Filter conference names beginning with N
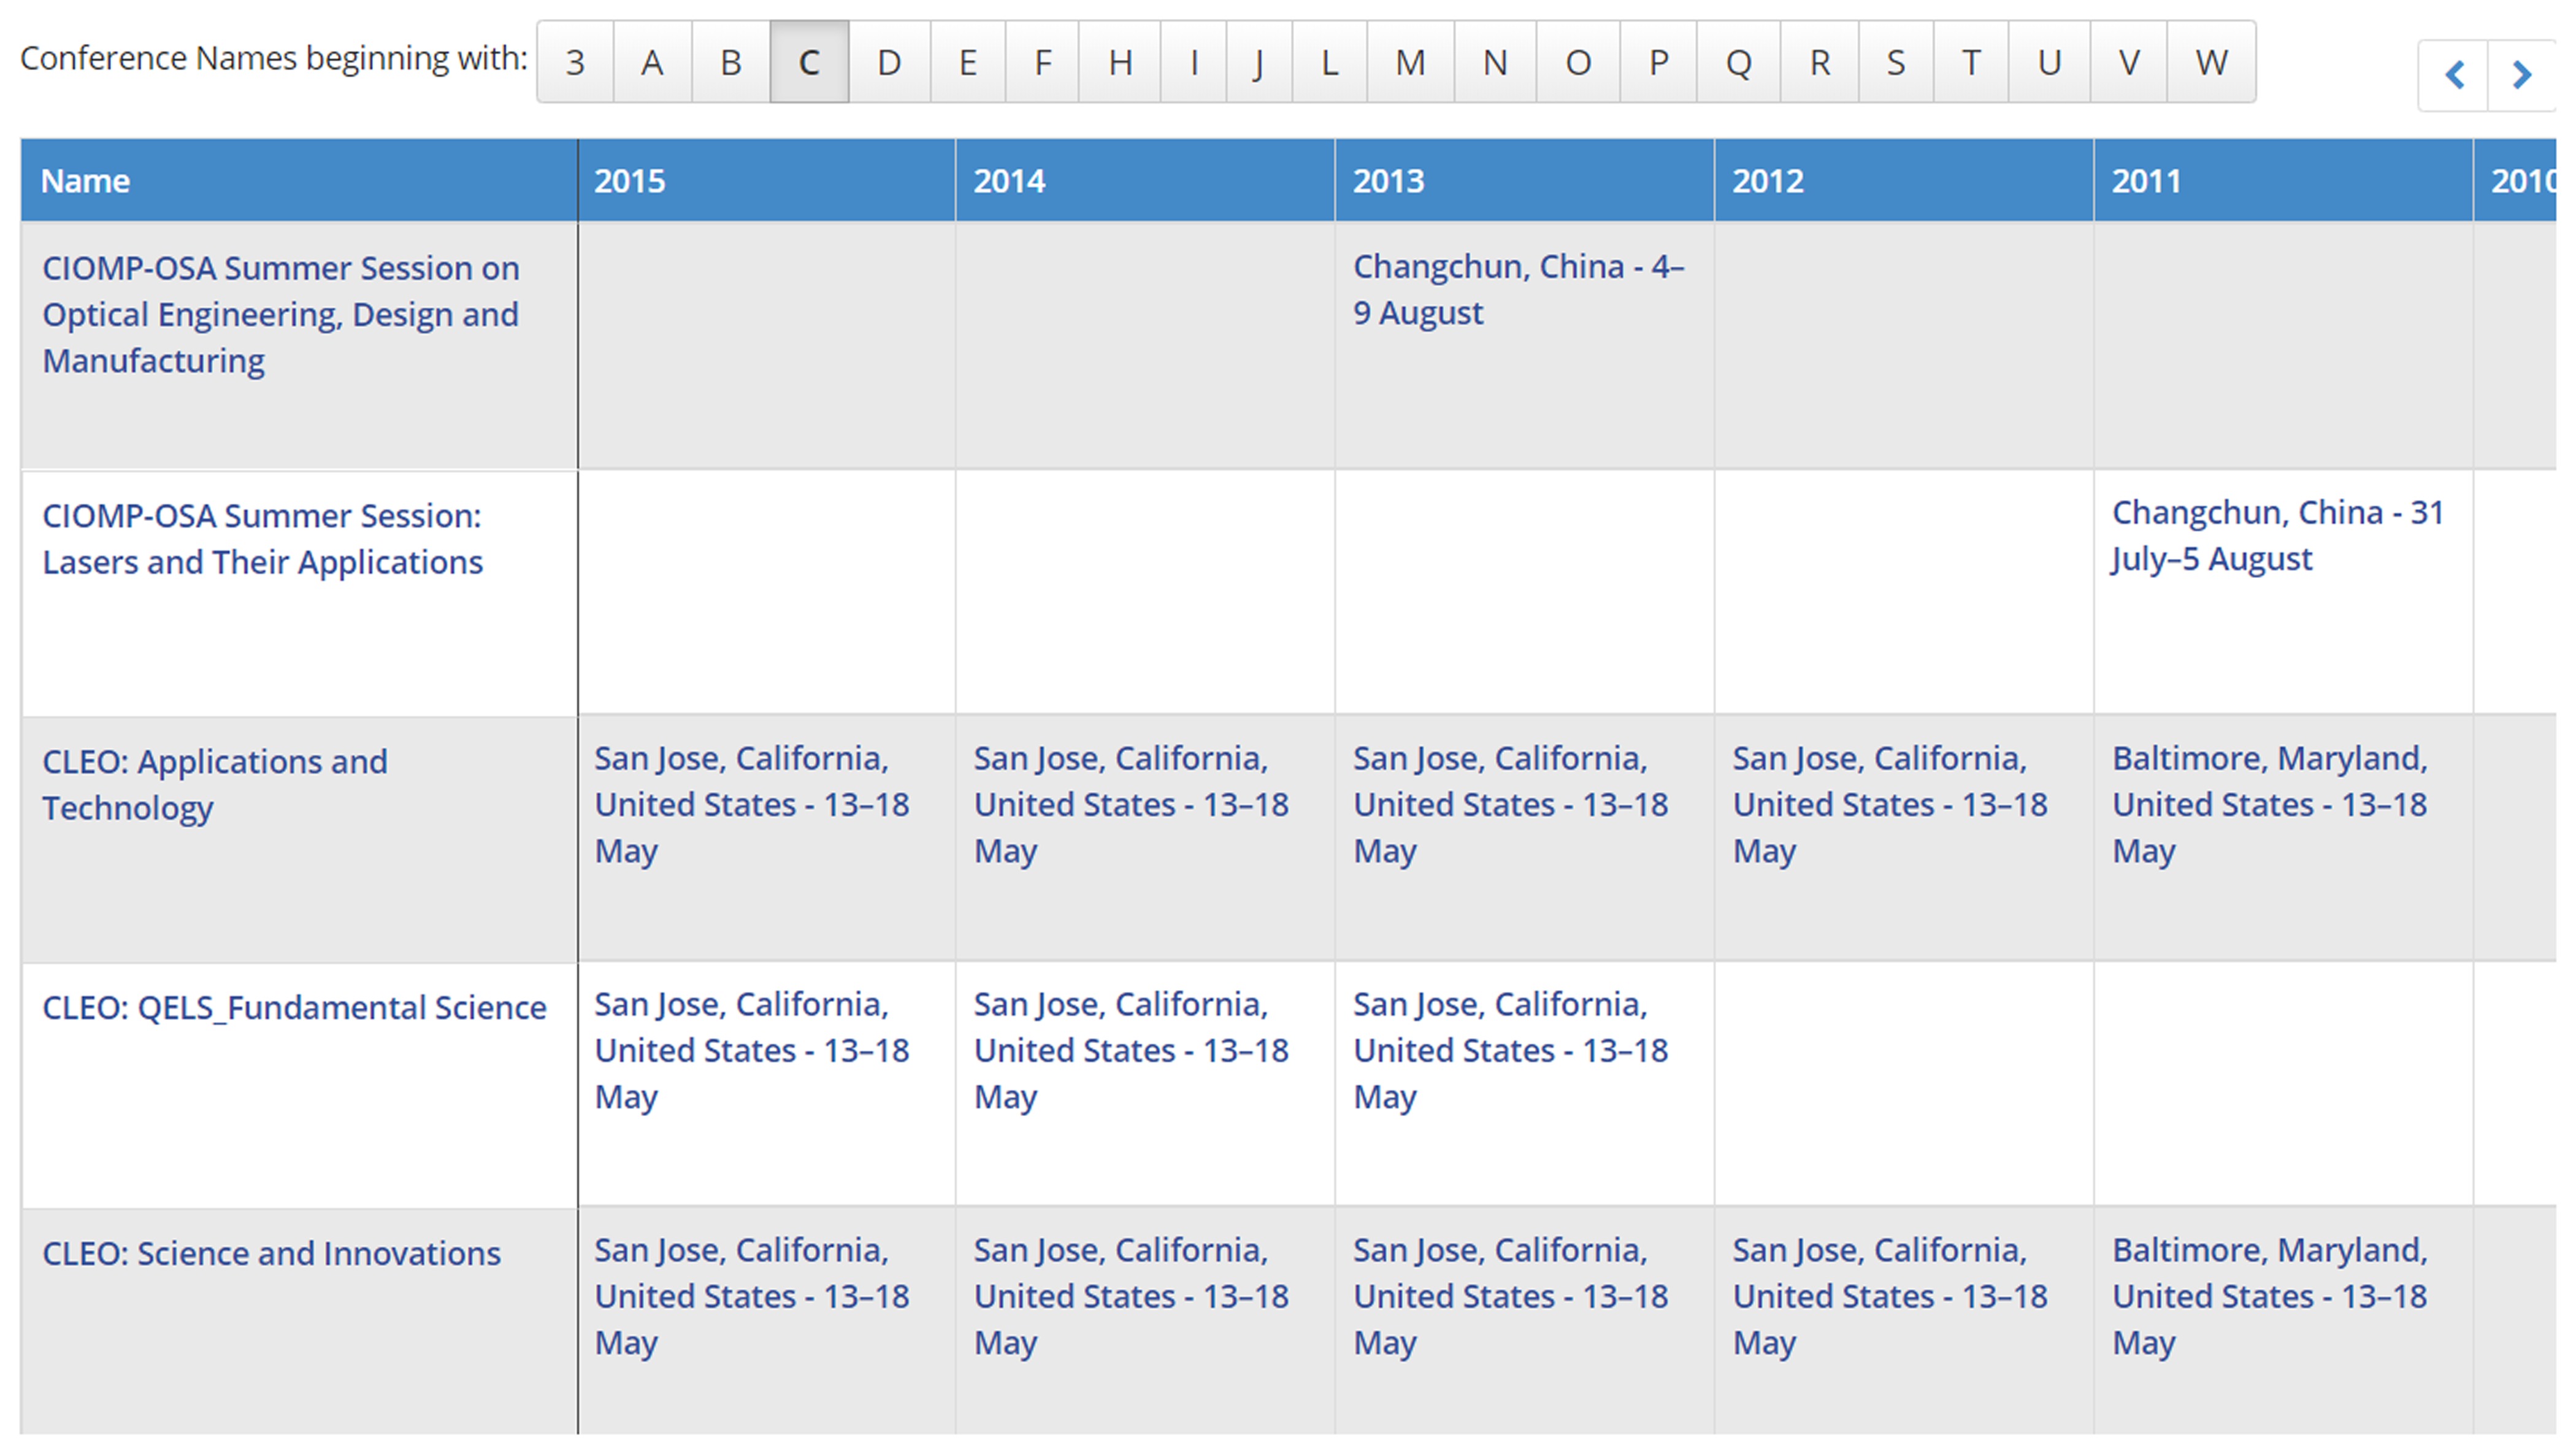Viewport: 2576px width, 1454px height. (1495, 62)
